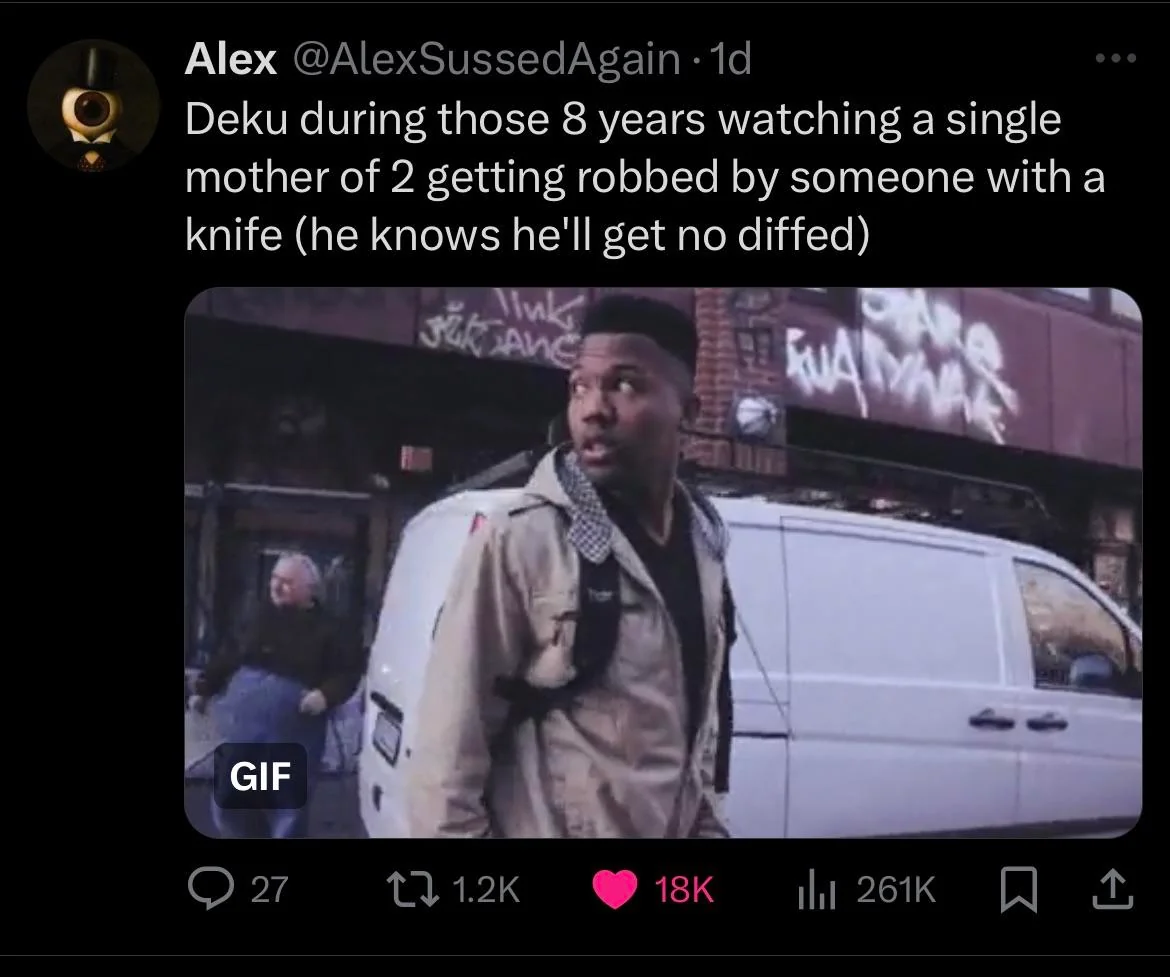The height and width of the screenshot is (977, 1170).
Task: Click the GIF badge on the media
Action: [x=260, y=775]
